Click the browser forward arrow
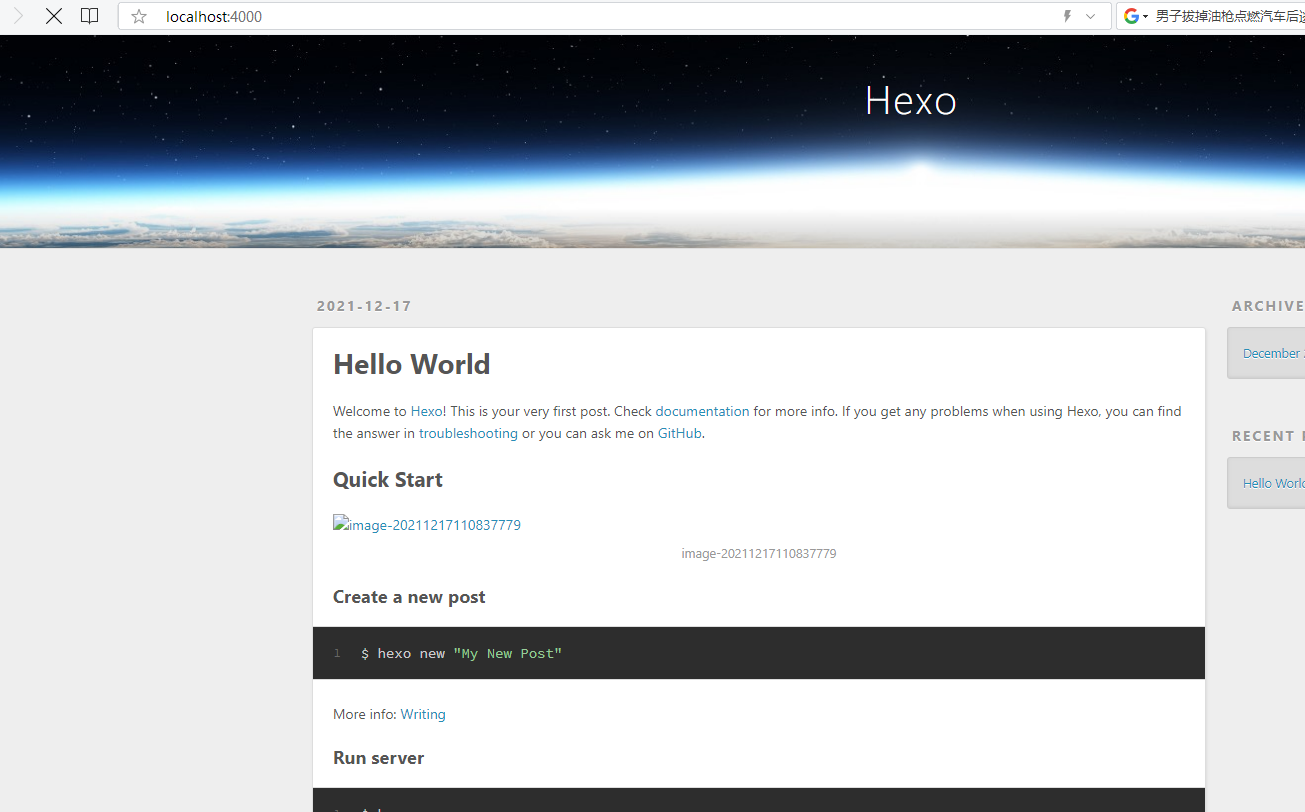Screen dimensions: 1305x812 18,16
